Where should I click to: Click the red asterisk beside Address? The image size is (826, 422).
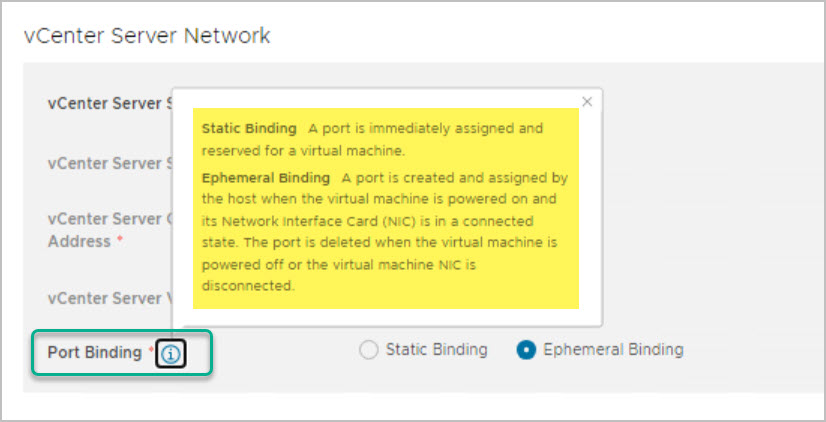[x=120, y=242]
